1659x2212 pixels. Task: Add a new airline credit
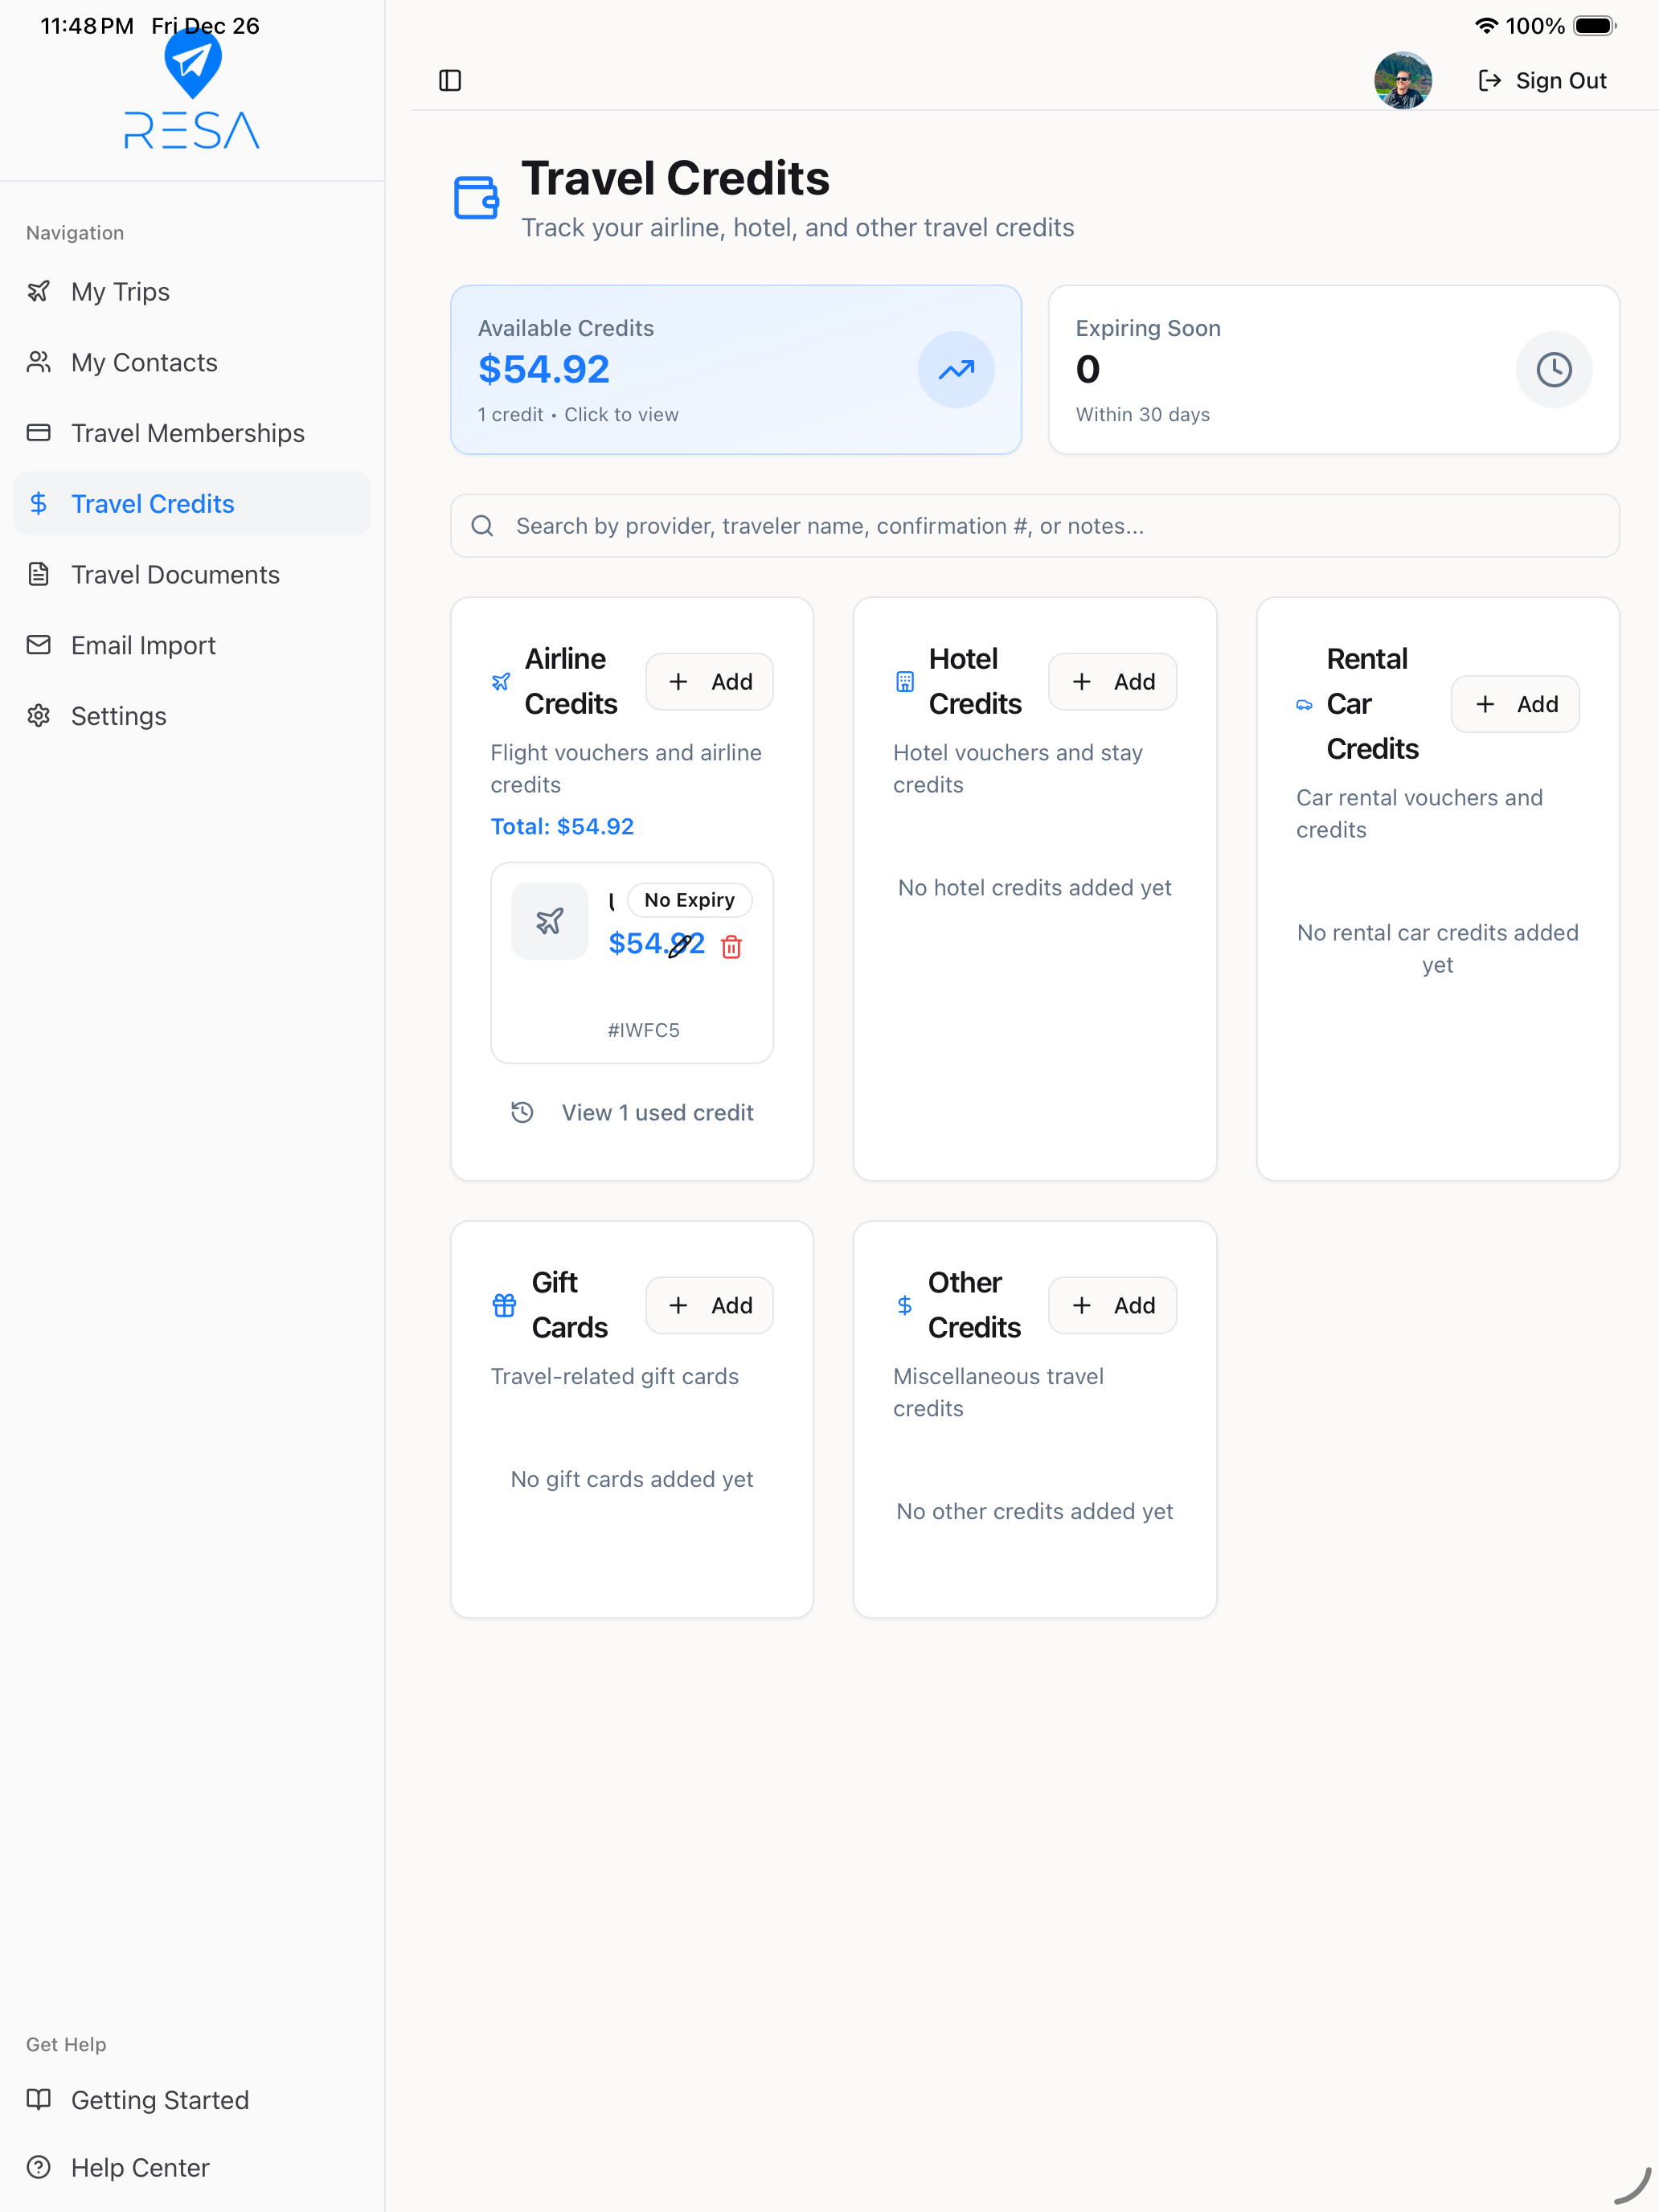(710, 682)
